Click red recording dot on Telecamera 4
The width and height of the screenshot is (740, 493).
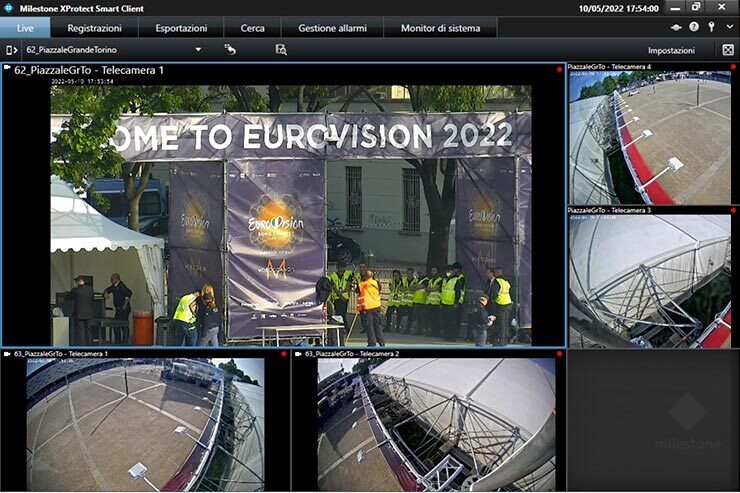click(731, 67)
